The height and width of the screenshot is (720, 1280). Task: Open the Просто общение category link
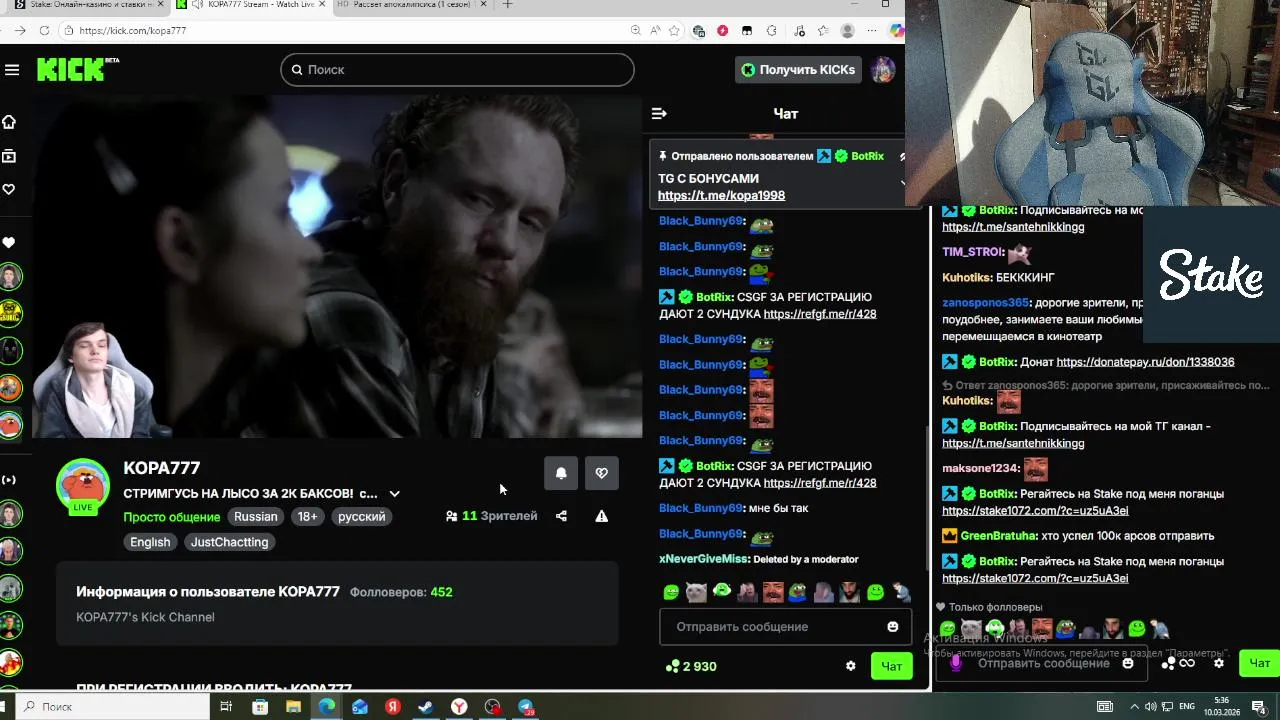tap(171, 517)
